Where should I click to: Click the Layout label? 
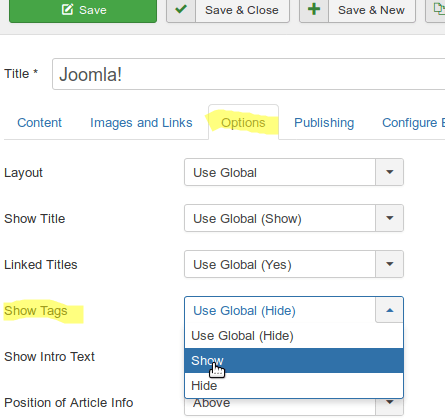(23, 173)
